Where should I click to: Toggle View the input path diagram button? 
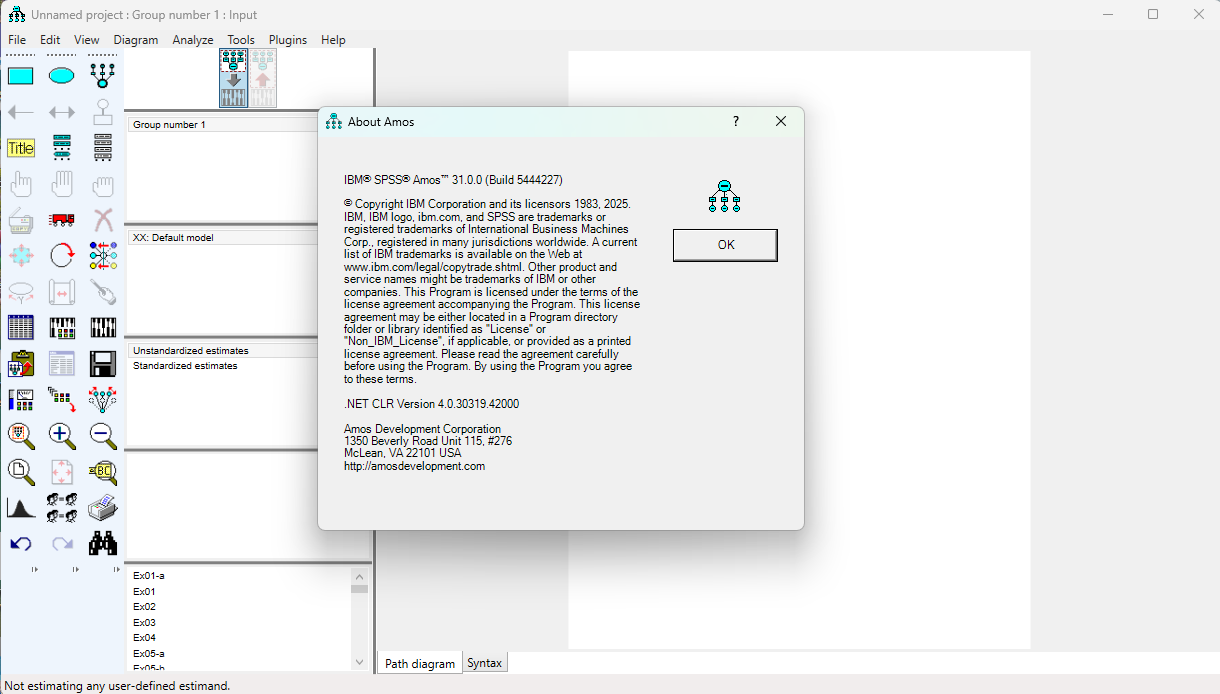tap(233, 78)
